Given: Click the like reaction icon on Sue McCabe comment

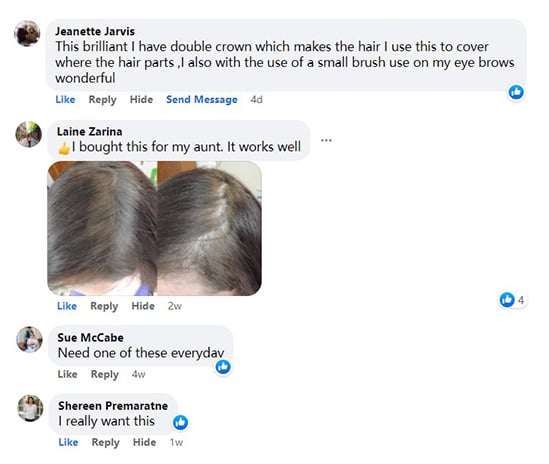Looking at the screenshot, I should point(223,367).
